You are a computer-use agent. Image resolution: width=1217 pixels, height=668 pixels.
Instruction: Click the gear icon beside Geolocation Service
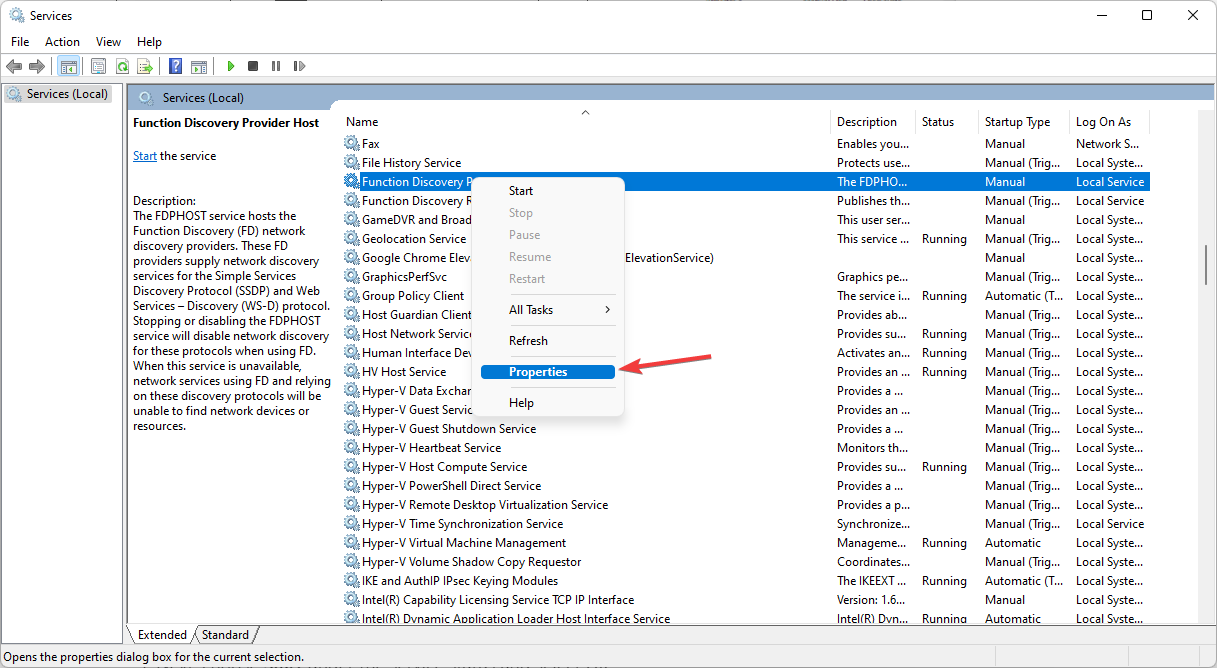pos(351,239)
